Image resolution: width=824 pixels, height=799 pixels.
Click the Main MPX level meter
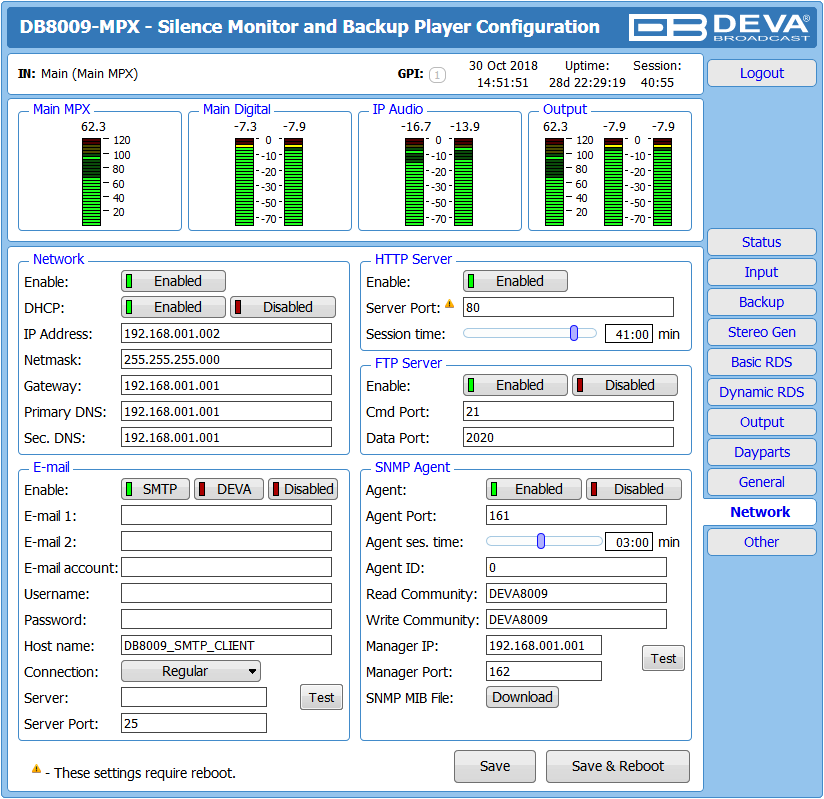tap(91, 182)
